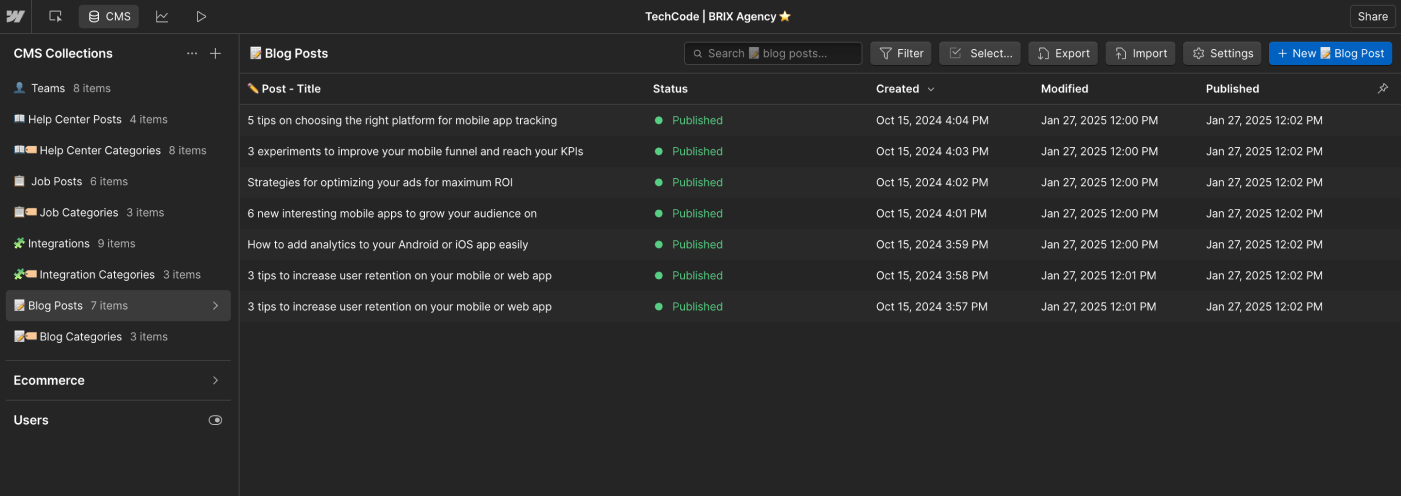
Task: Click the Select... button
Action: click(980, 53)
